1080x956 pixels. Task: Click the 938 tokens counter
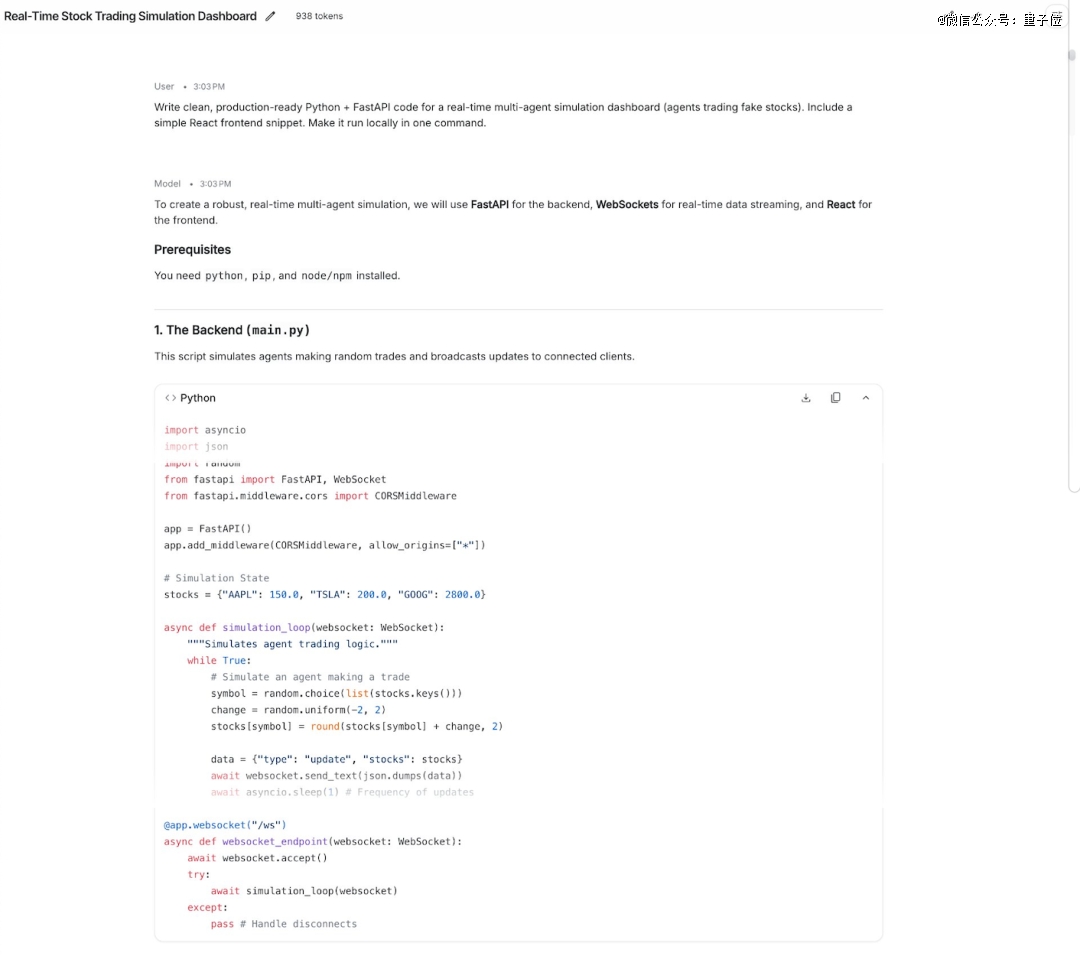319,17
